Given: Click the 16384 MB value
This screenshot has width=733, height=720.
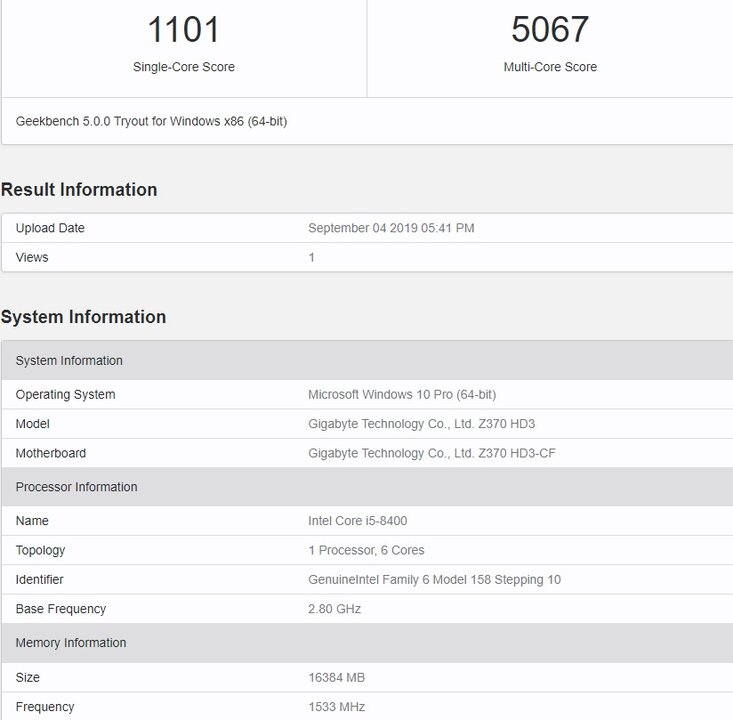Looking at the screenshot, I should tap(337, 677).
